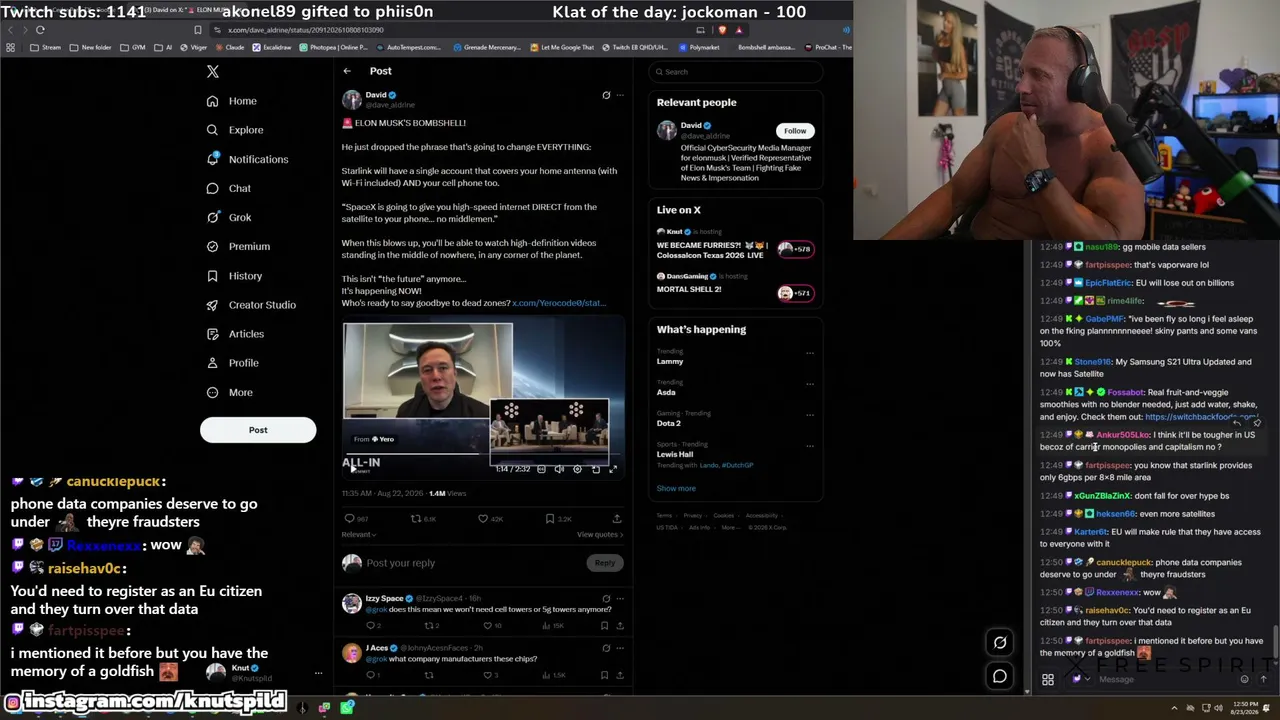Open Home in the X sidebar
The image size is (1280, 720).
click(x=232, y=101)
